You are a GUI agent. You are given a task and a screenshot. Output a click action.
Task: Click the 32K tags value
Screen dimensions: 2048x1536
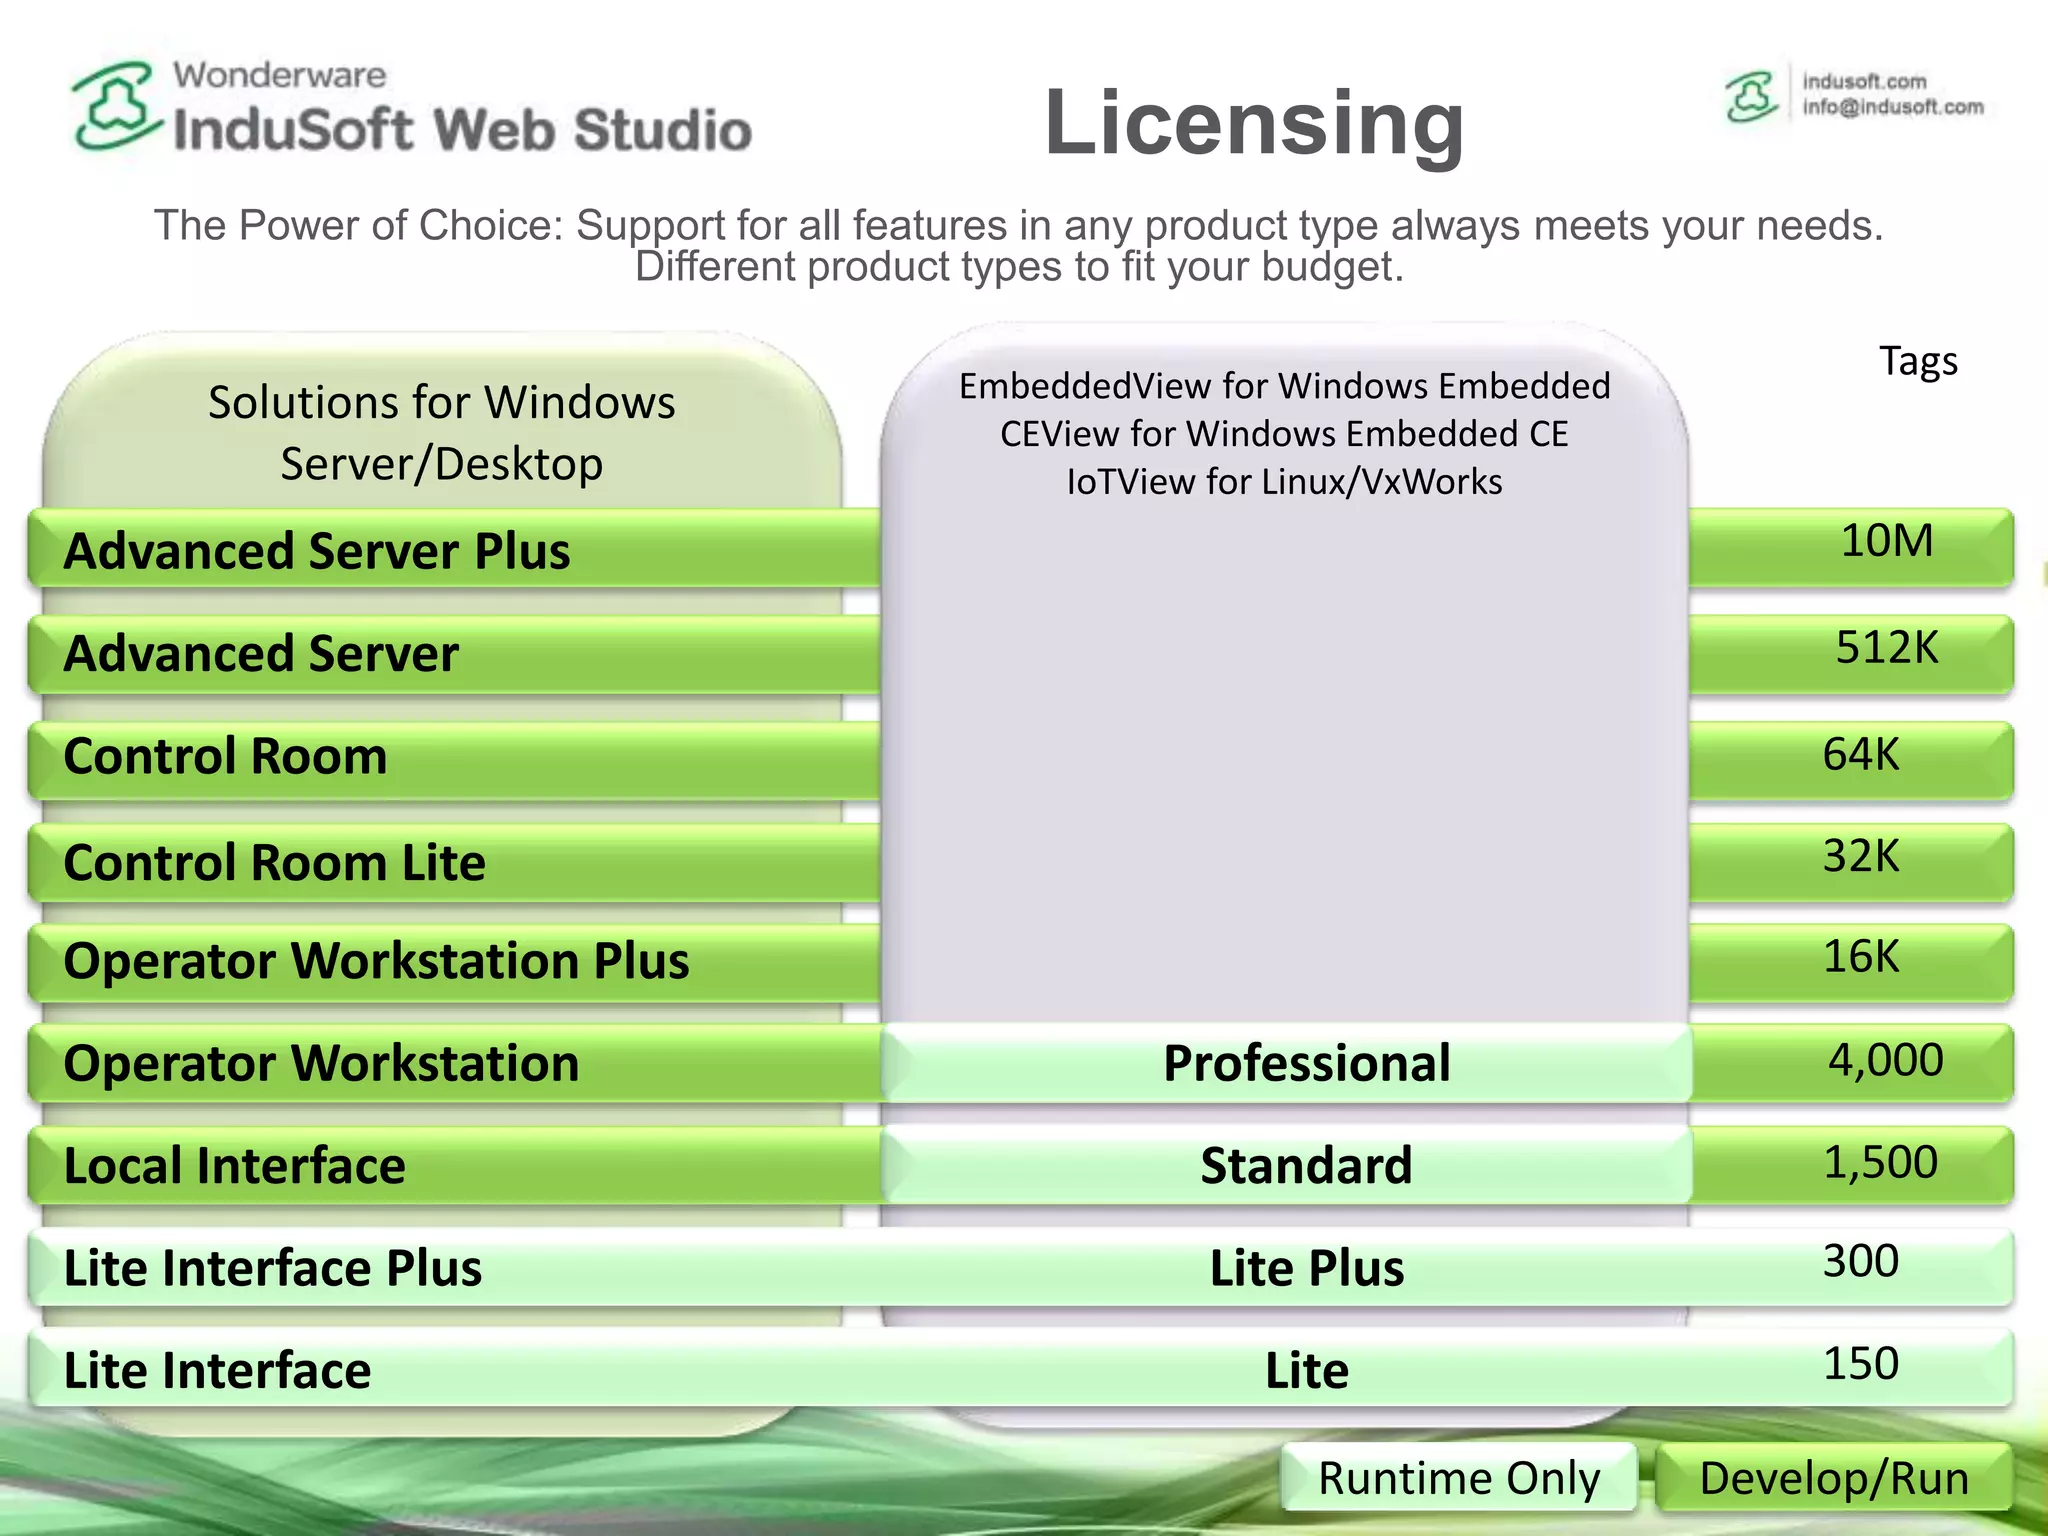click(x=1860, y=856)
